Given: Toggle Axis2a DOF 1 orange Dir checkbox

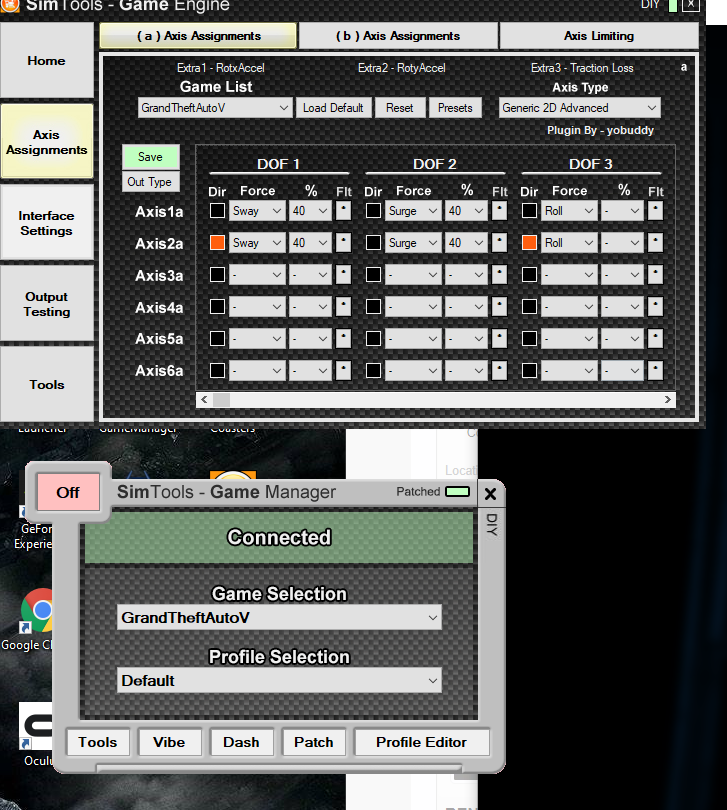Looking at the screenshot, I should click(x=217, y=243).
